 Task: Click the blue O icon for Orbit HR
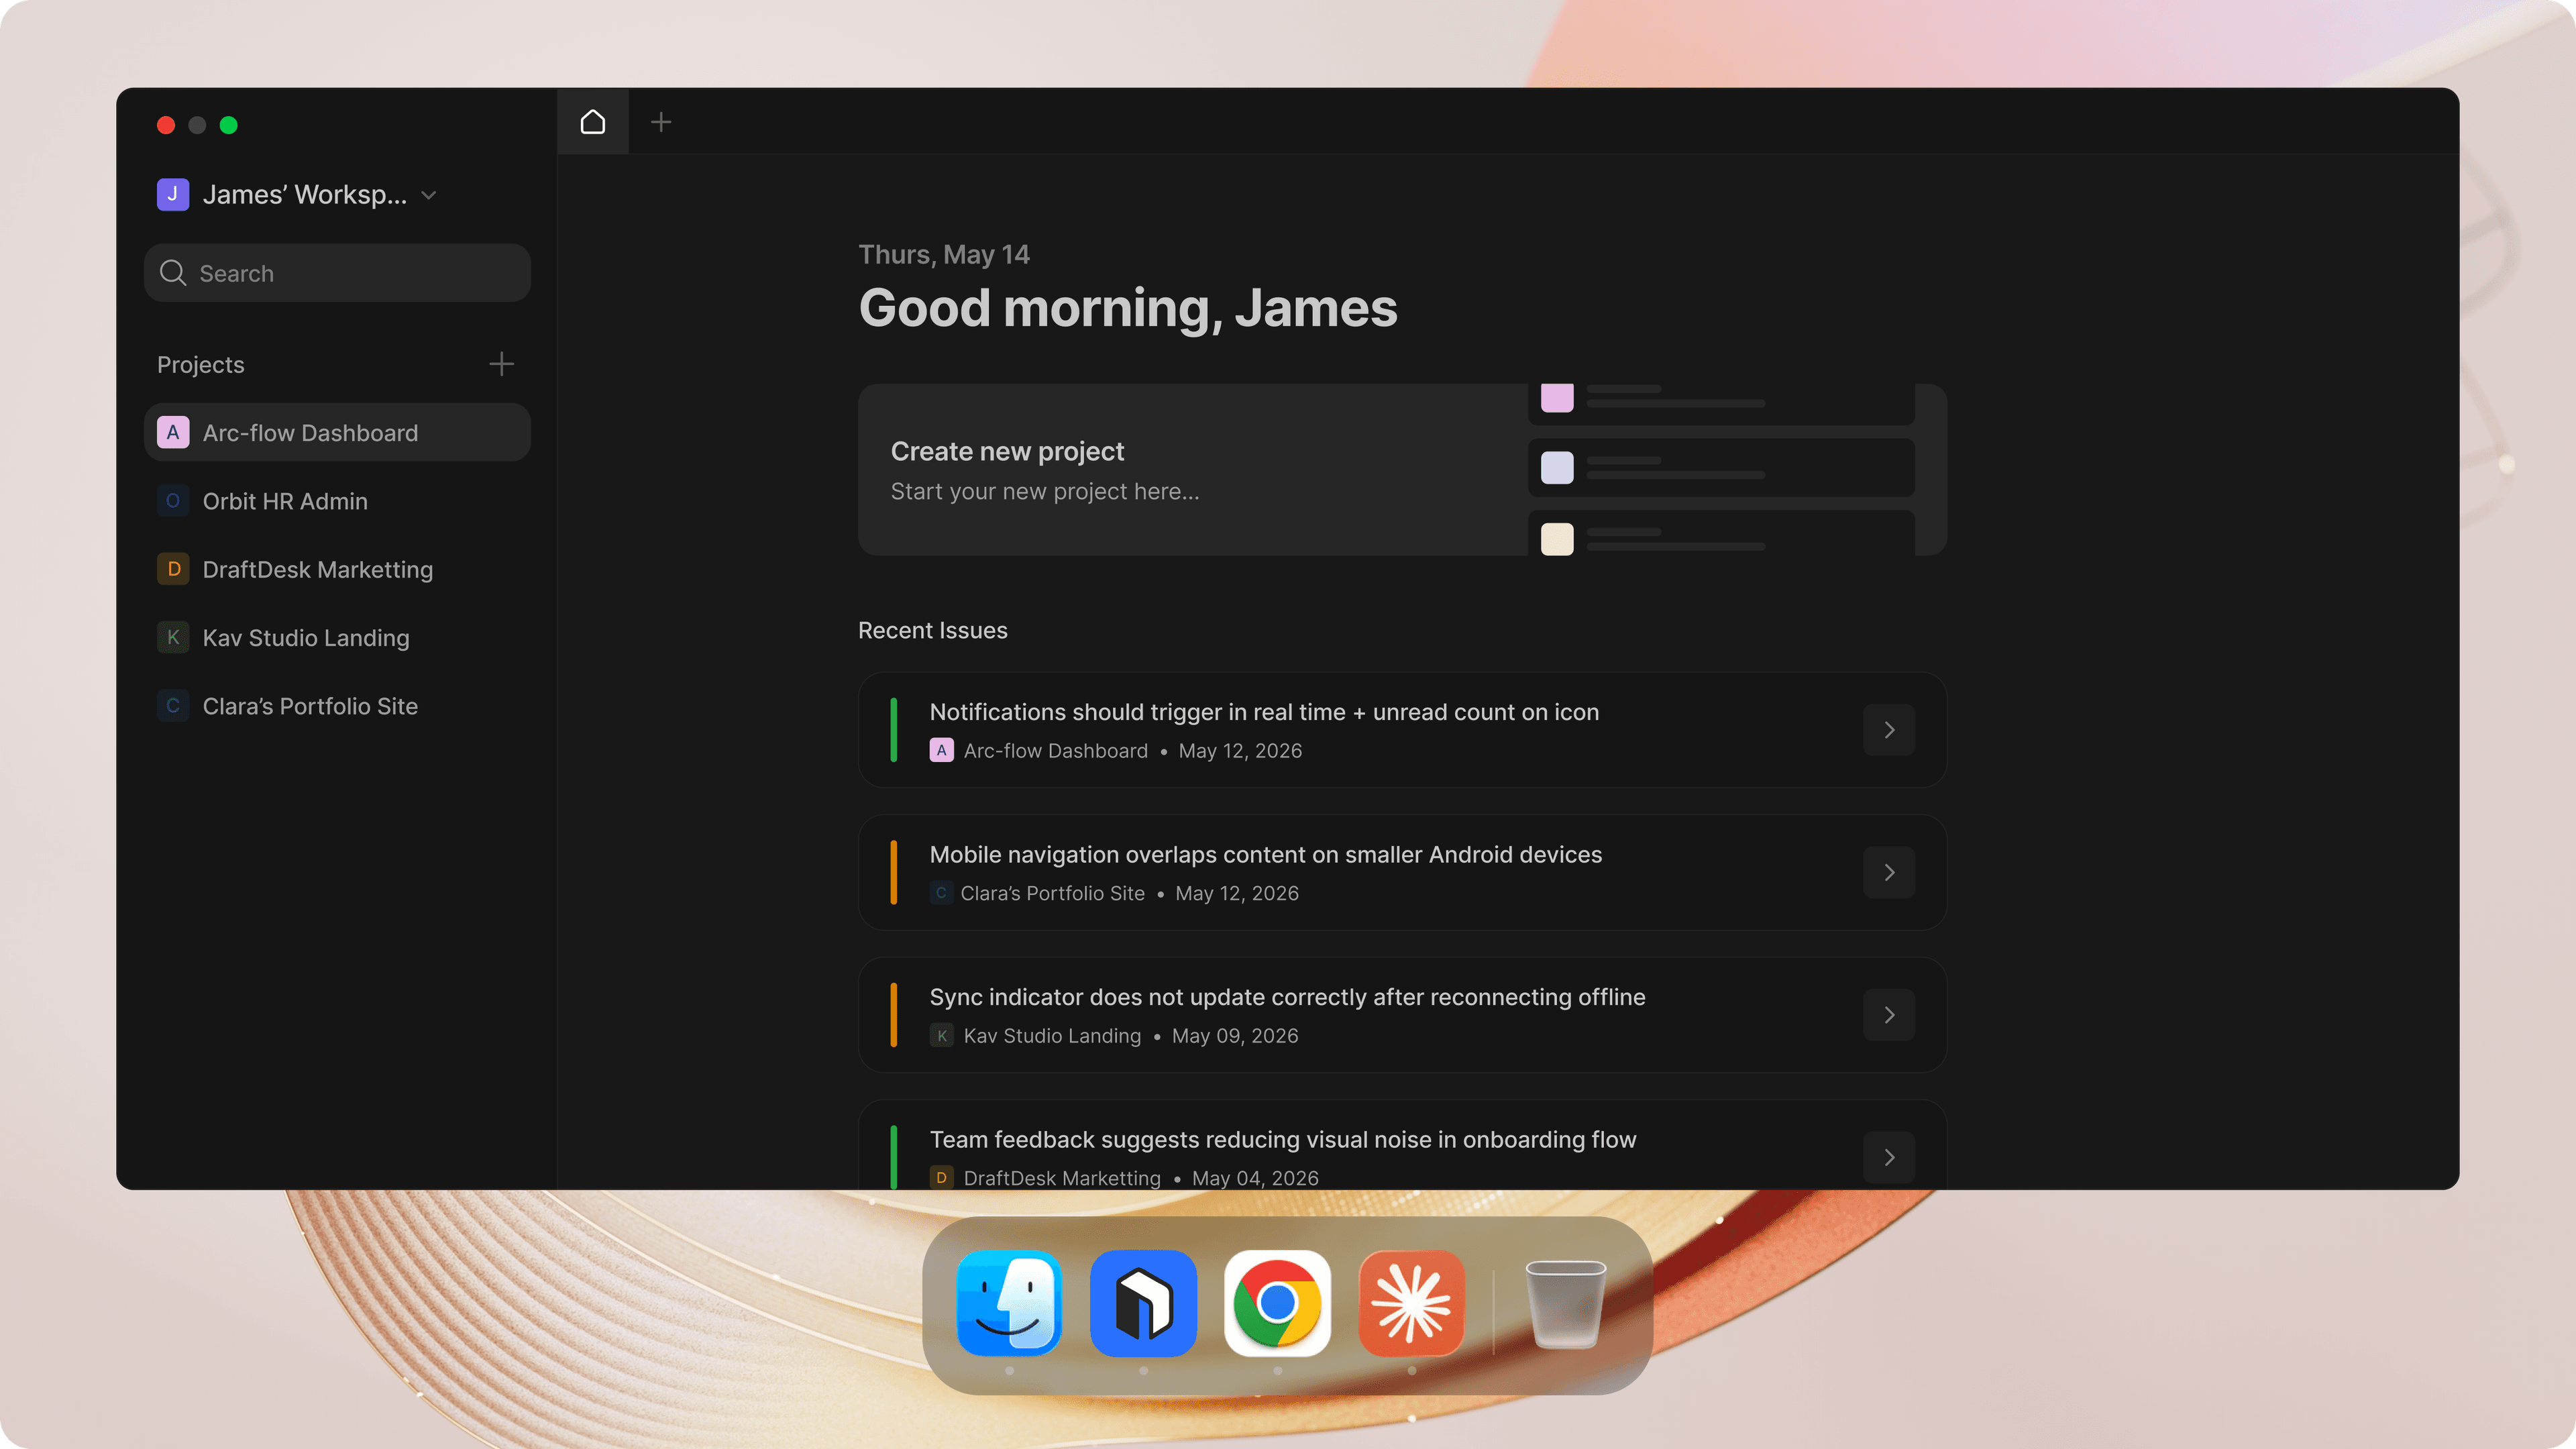(172, 501)
